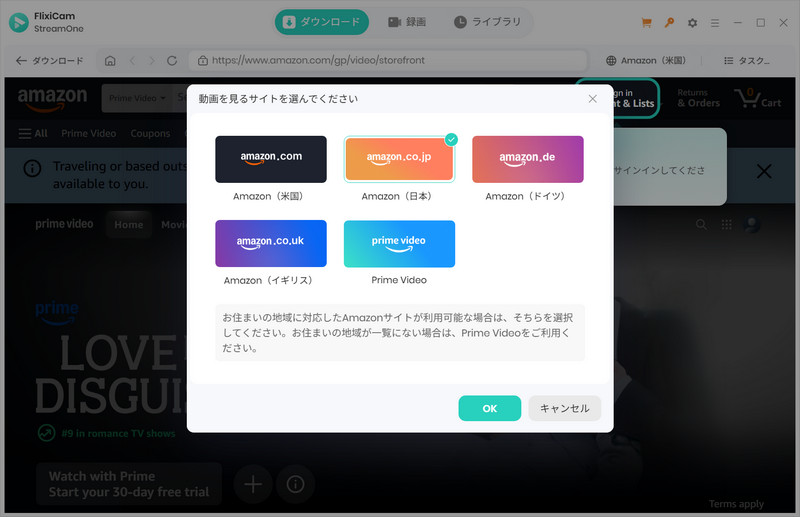Image resolution: width=800 pixels, height=517 pixels.
Task: Open the タスク list button
Action: 747,61
